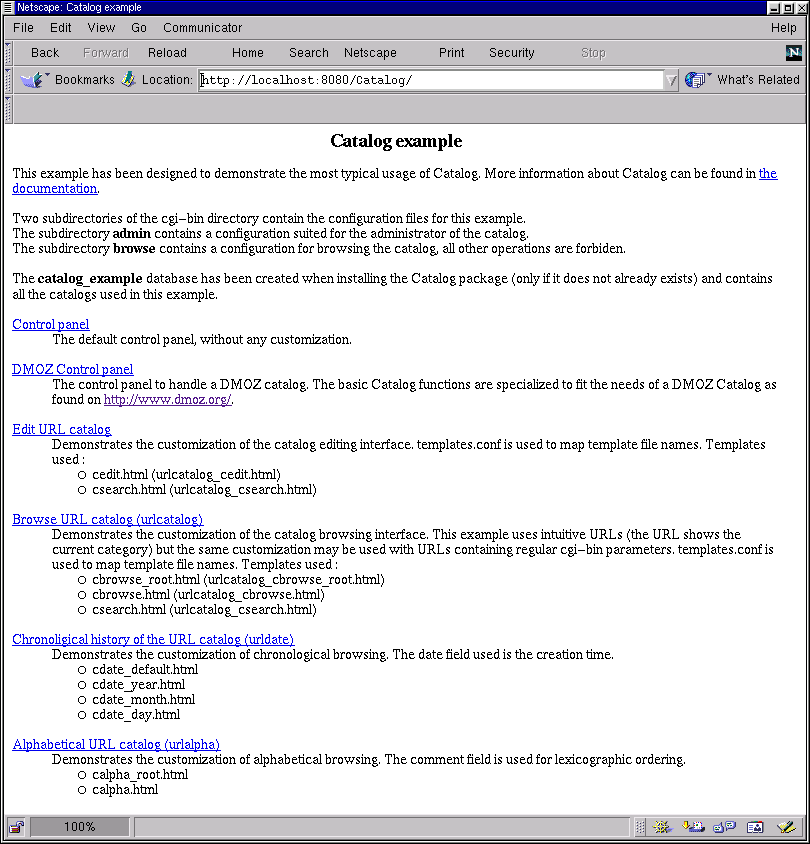Click the 100% zoom status indicator
Image resolution: width=810 pixels, height=844 pixels.
(80, 826)
